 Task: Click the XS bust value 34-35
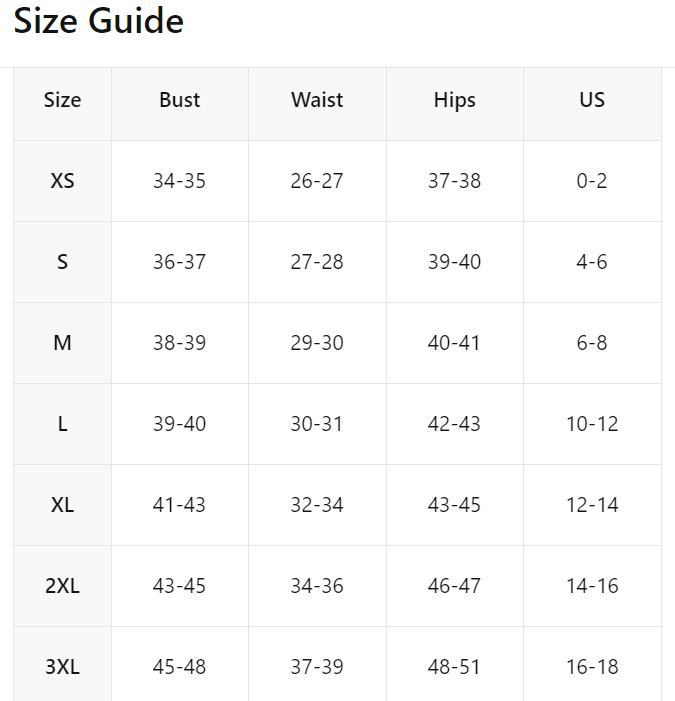179,181
